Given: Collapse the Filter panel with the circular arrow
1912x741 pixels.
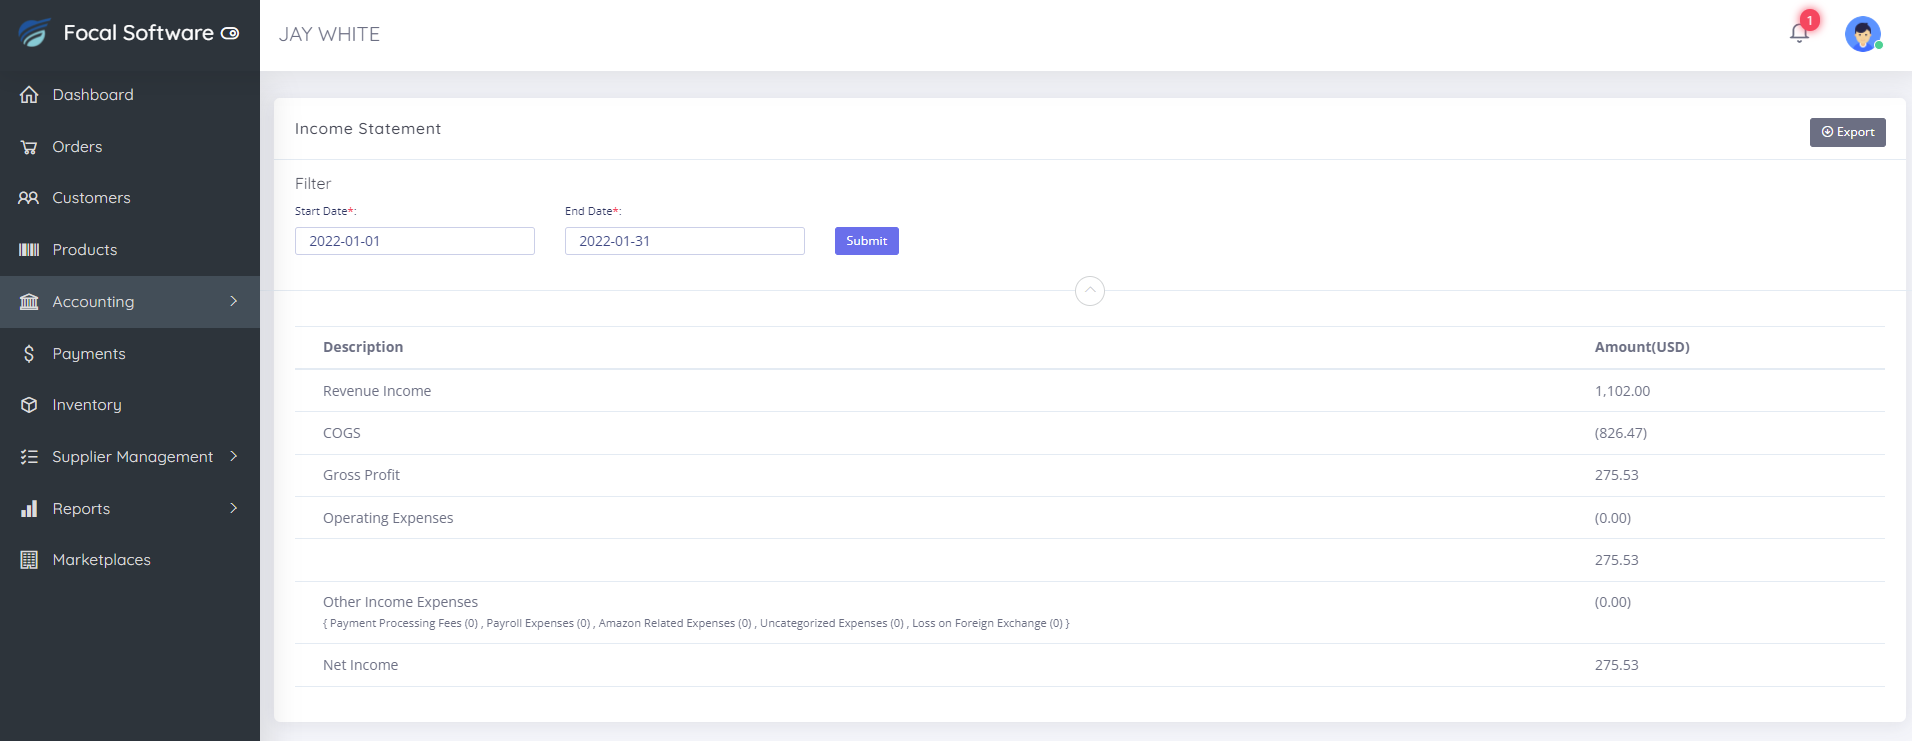Looking at the screenshot, I should pos(1090,291).
